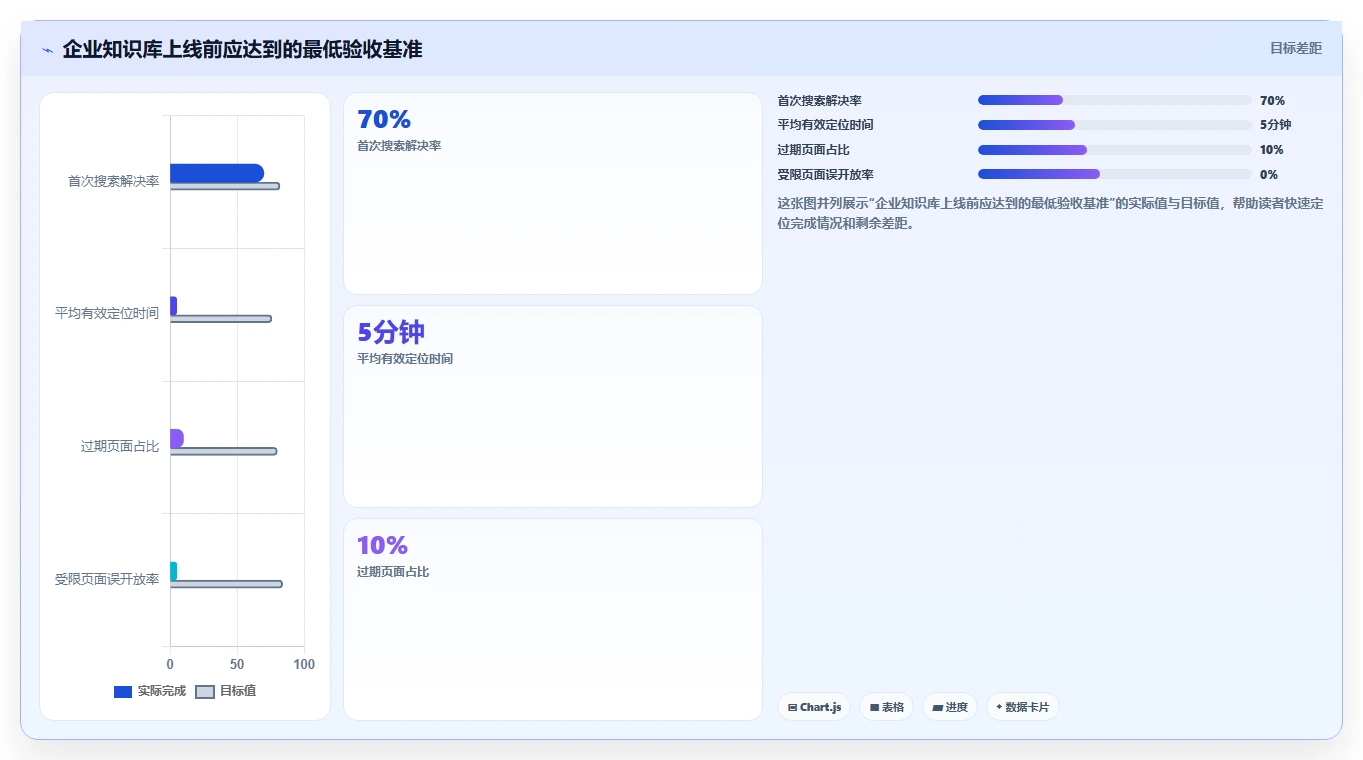Click the 受限页面误开放率 progress bar
Viewport: 1363px width, 760px height.
pyautogui.click(x=1114, y=174)
